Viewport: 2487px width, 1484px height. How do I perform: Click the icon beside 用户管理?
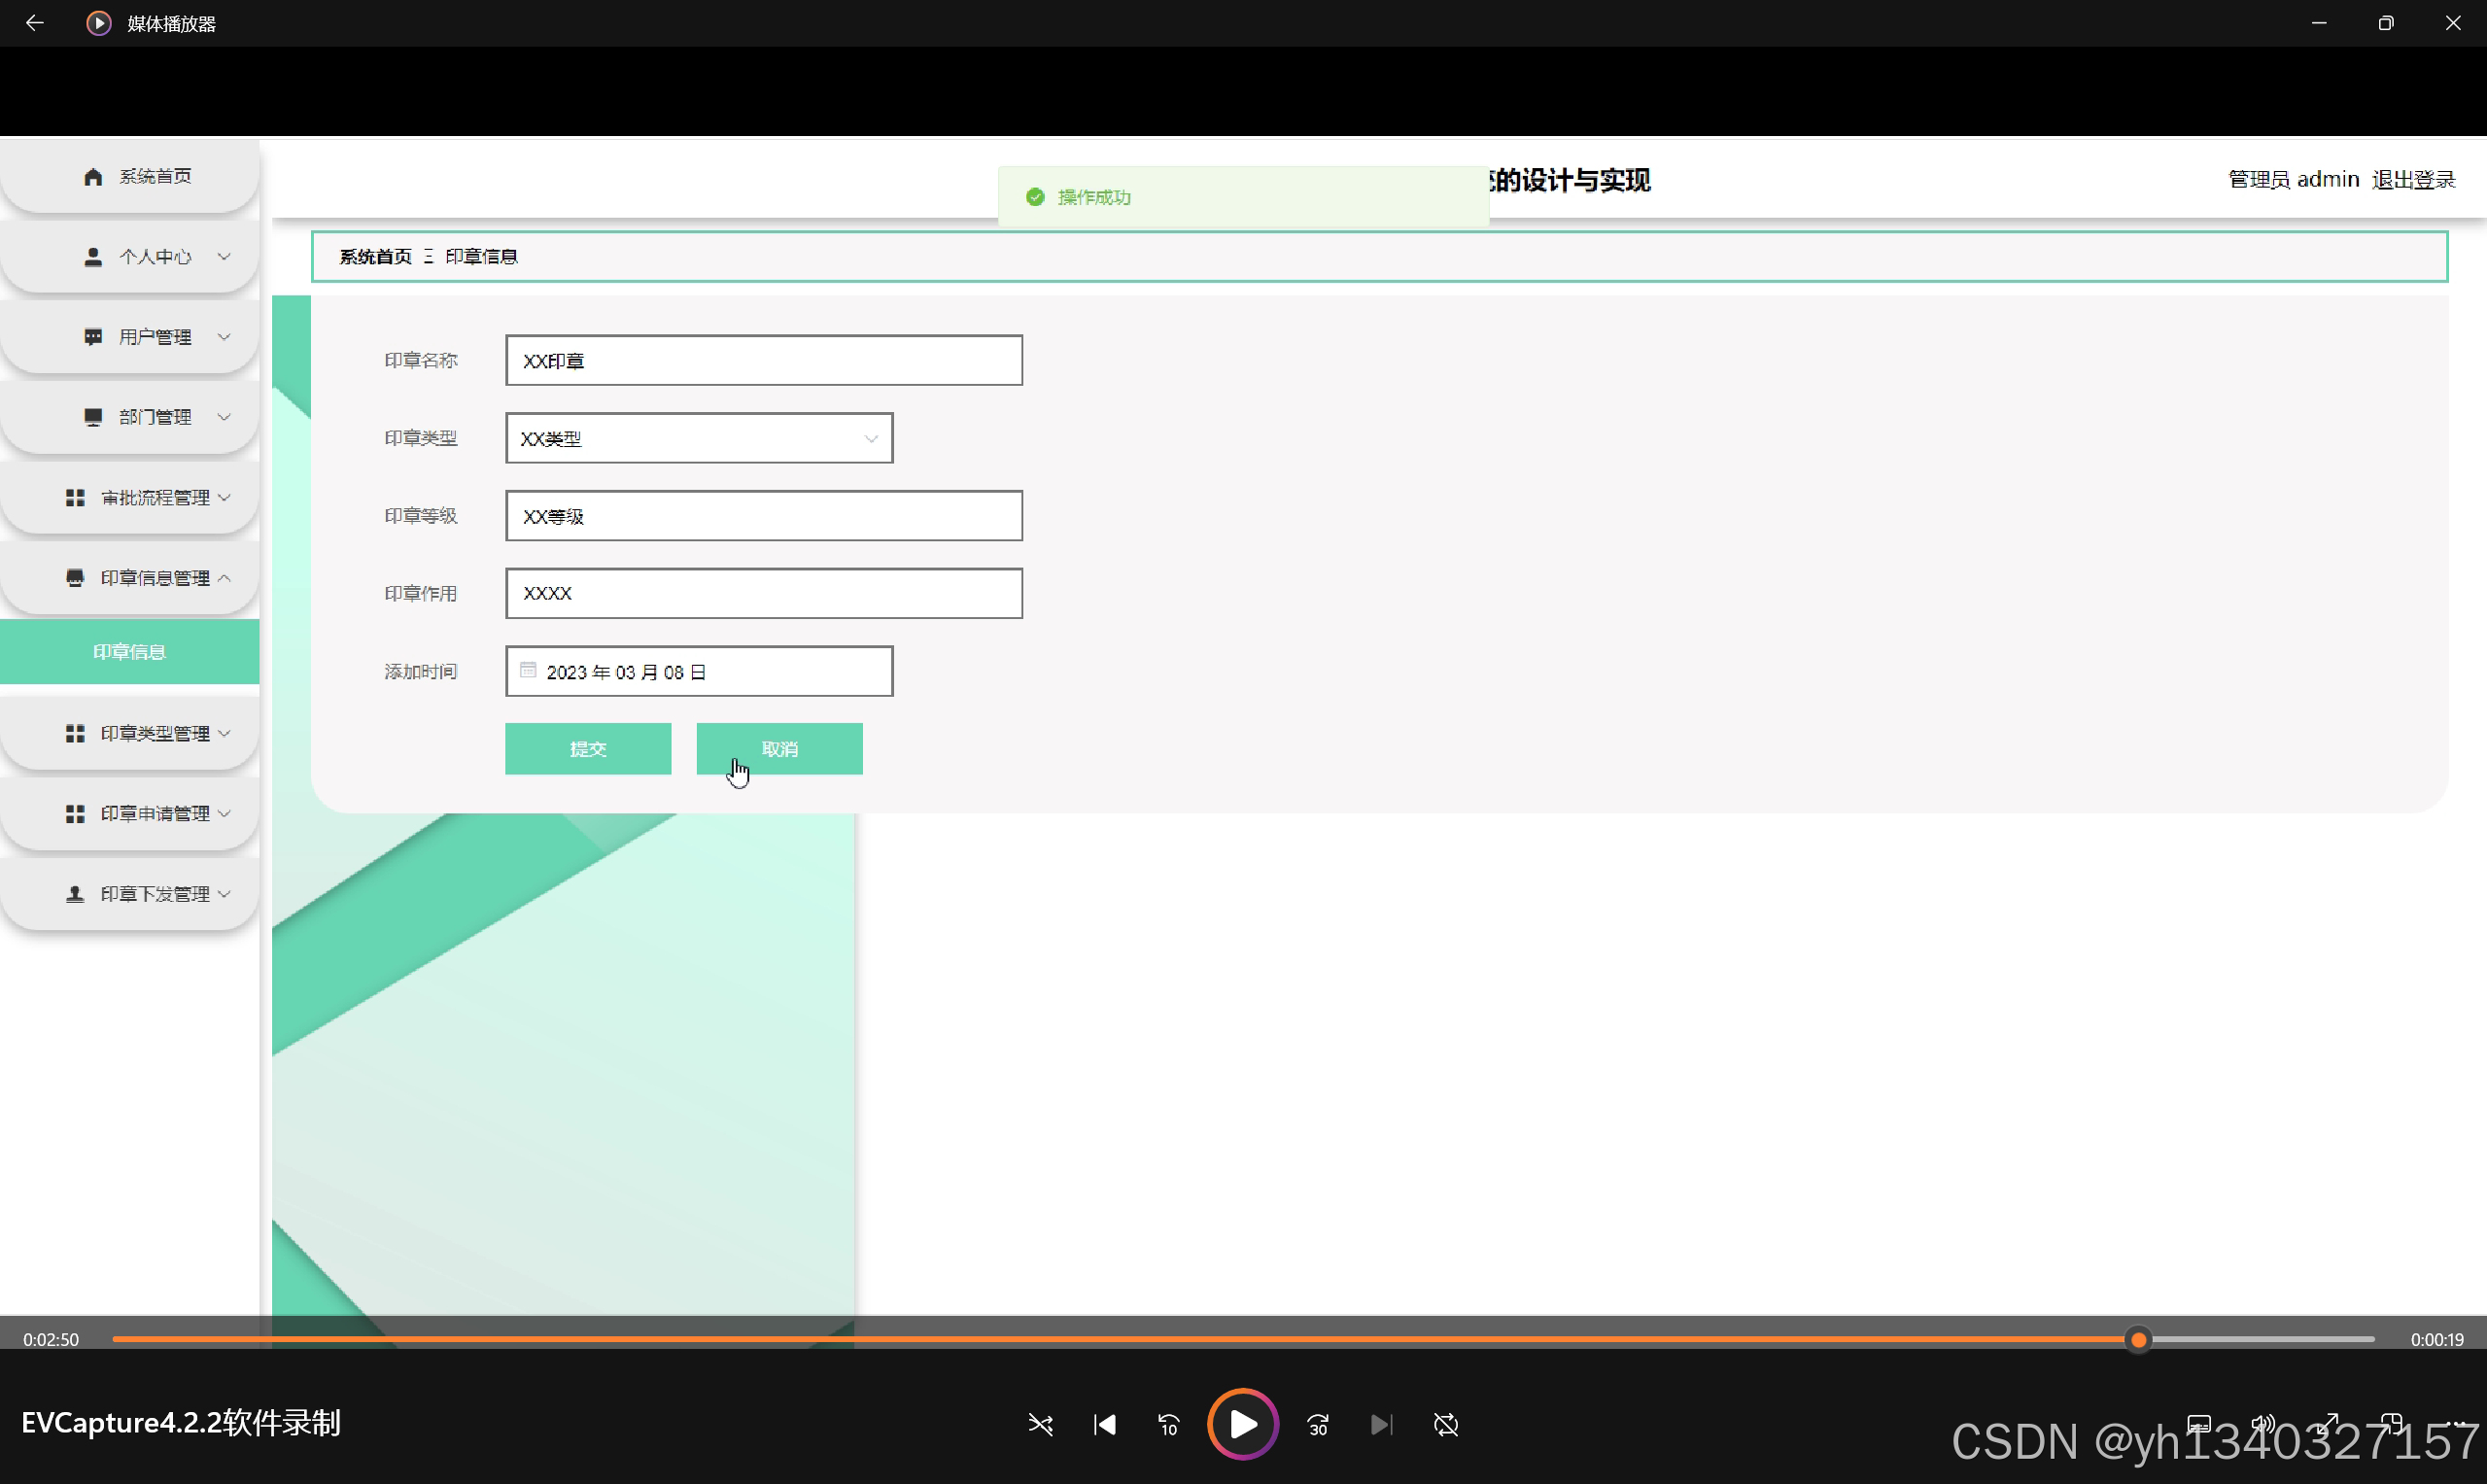tap(93, 337)
